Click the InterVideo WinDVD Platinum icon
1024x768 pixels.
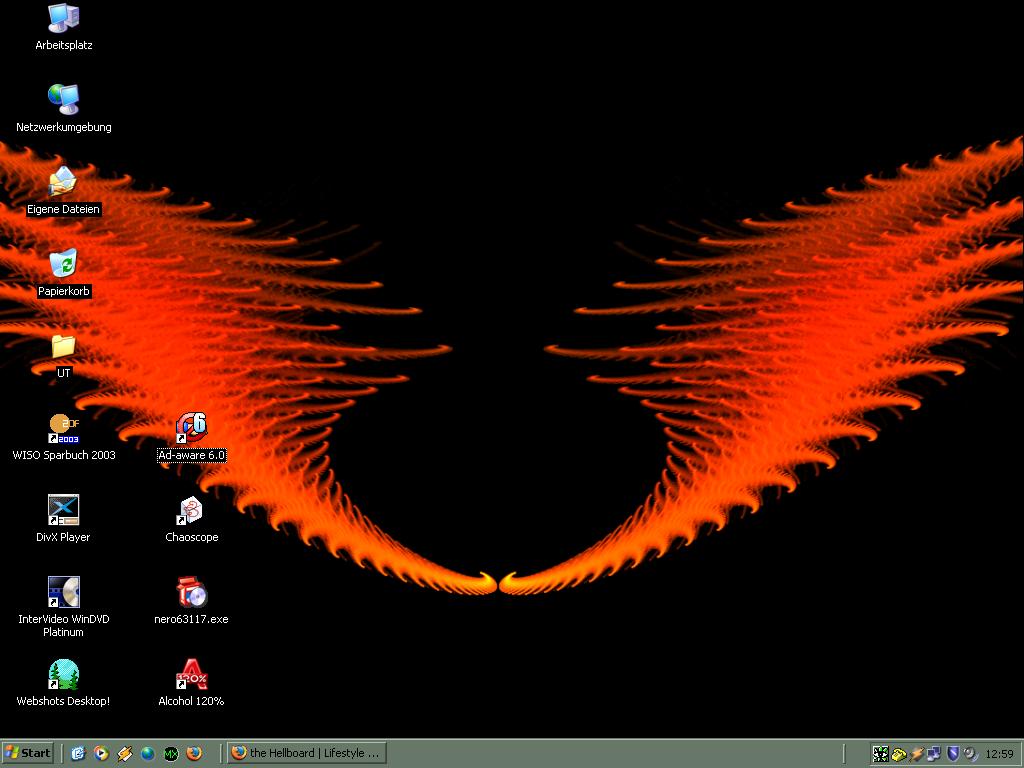pyautogui.click(x=63, y=593)
